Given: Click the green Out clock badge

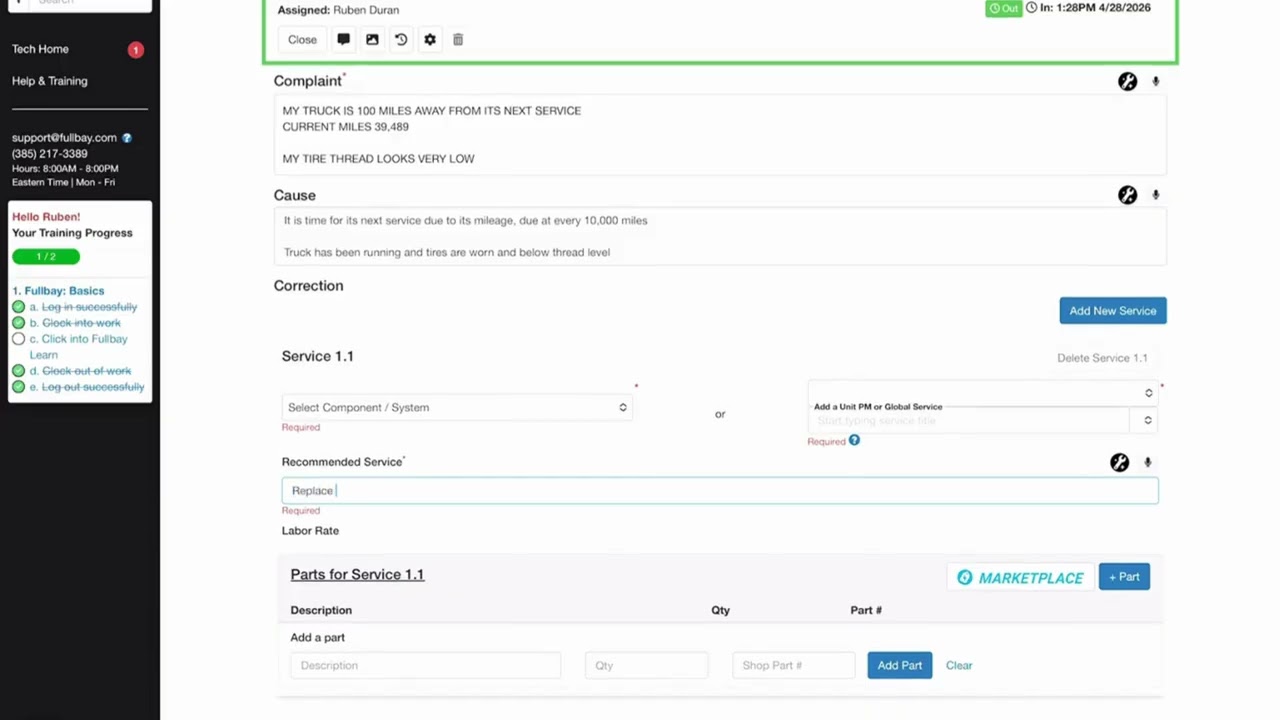Looking at the screenshot, I should click(1003, 8).
